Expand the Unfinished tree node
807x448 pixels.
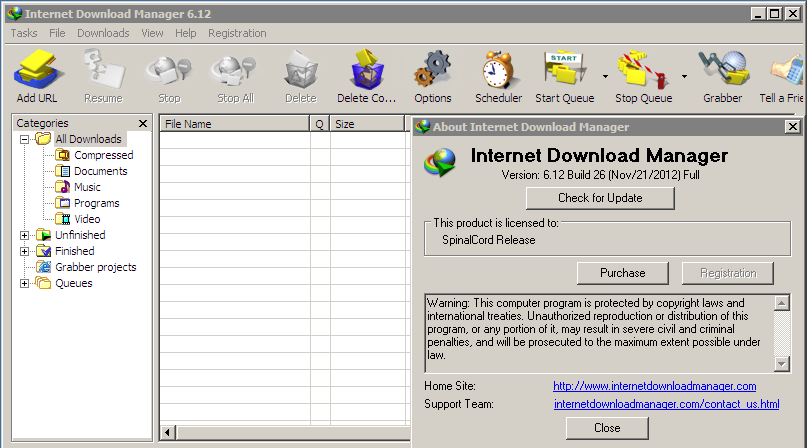(x=24, y=235)
